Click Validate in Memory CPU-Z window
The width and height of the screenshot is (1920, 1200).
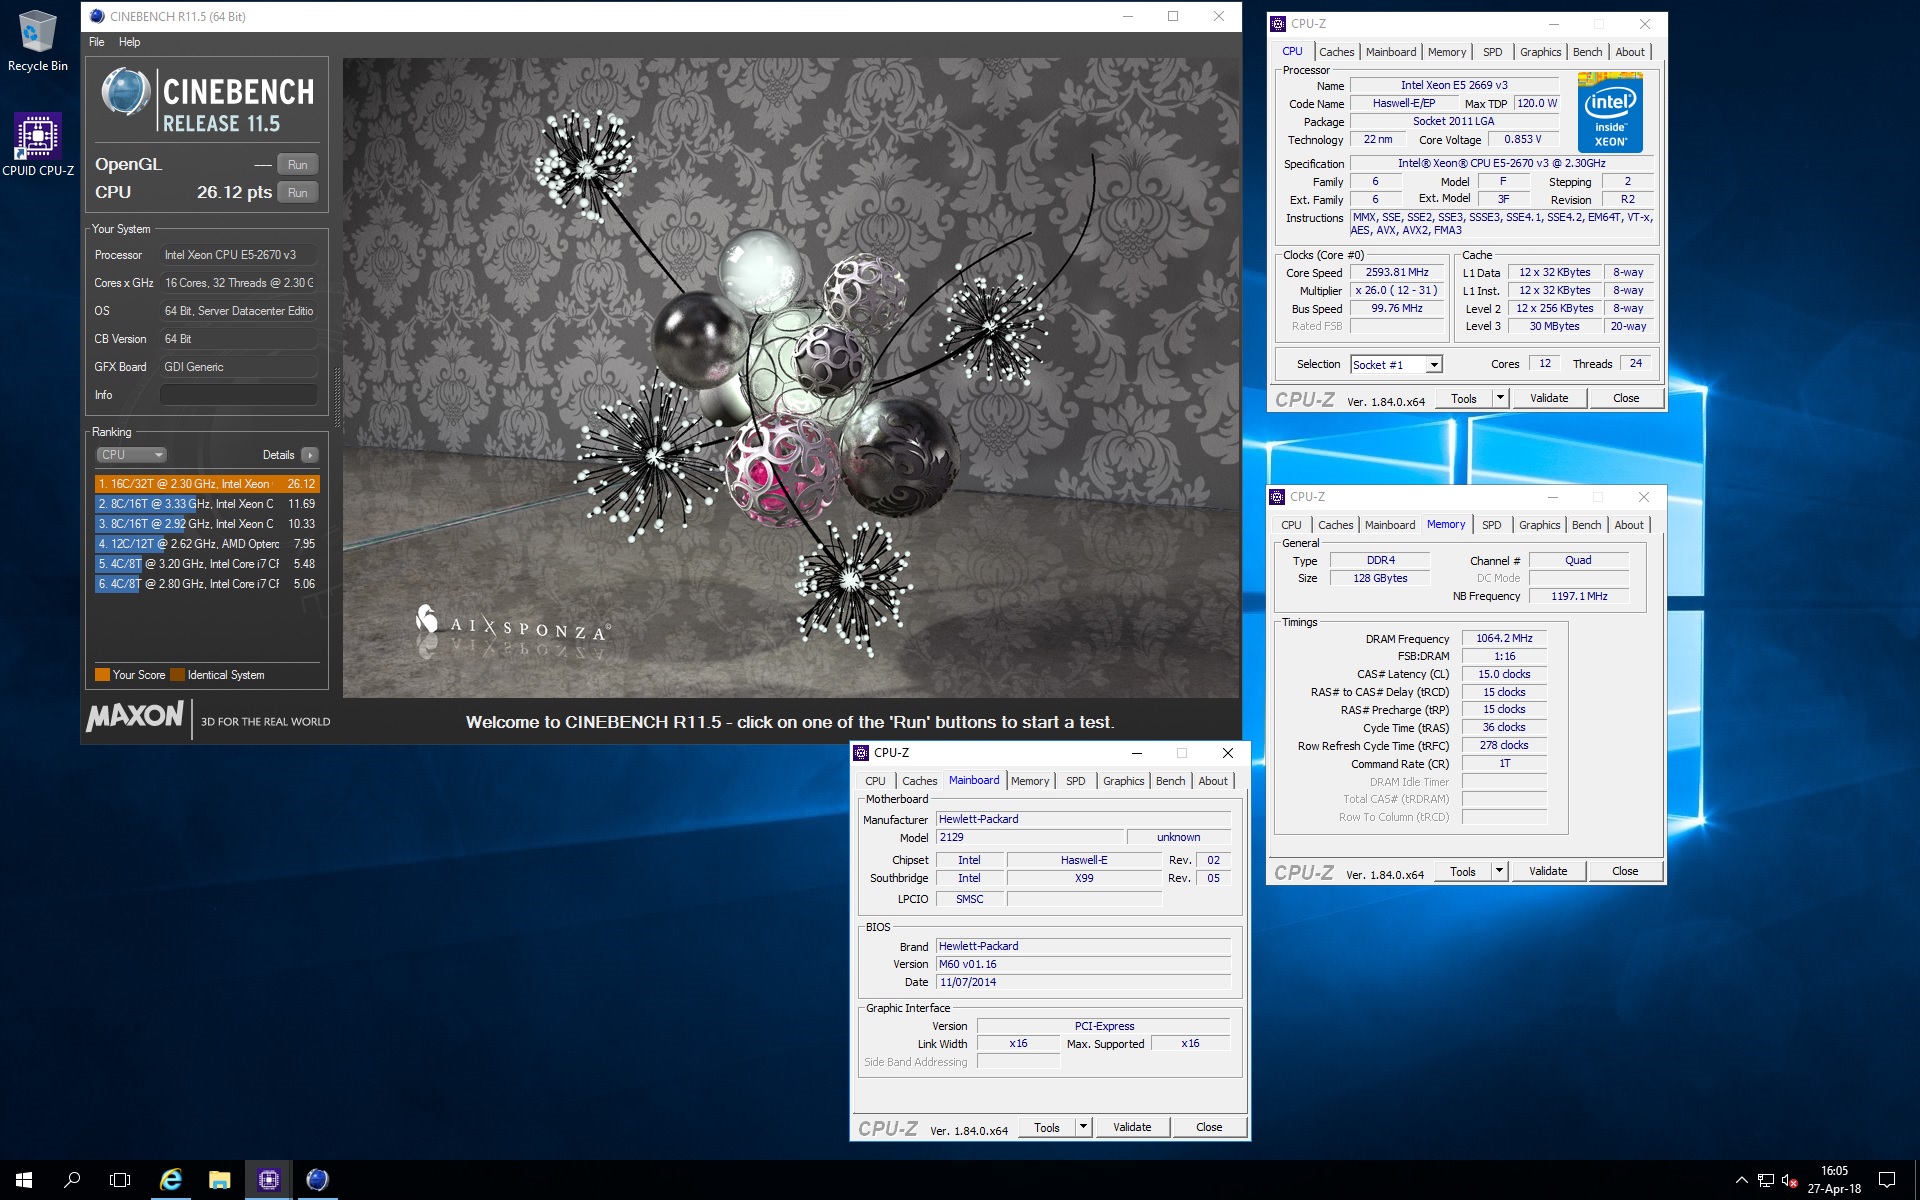[x=1548, y=871]
